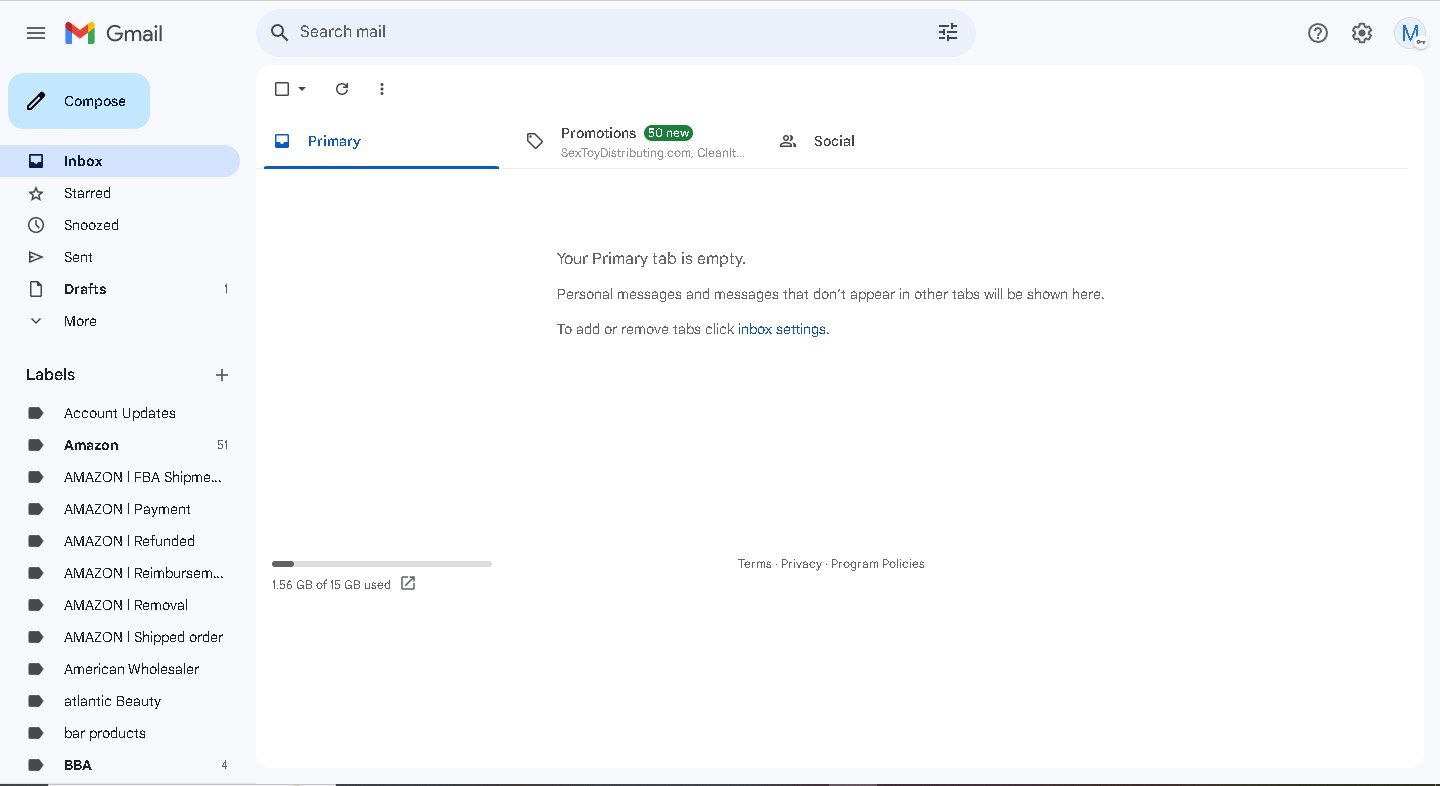Click the refresh mail icon

[342, 89]
